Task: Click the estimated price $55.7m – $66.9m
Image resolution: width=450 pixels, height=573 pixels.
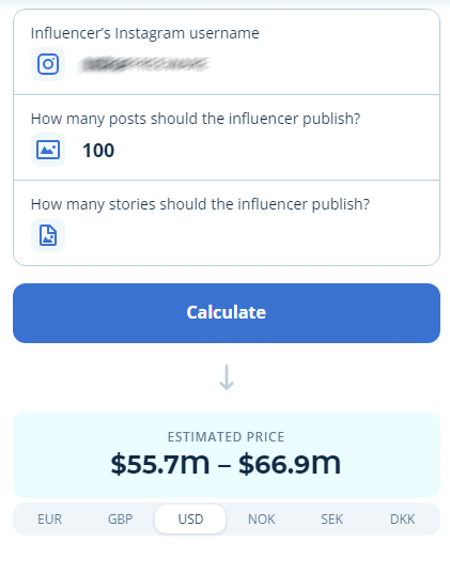Action: pos(226,464)
